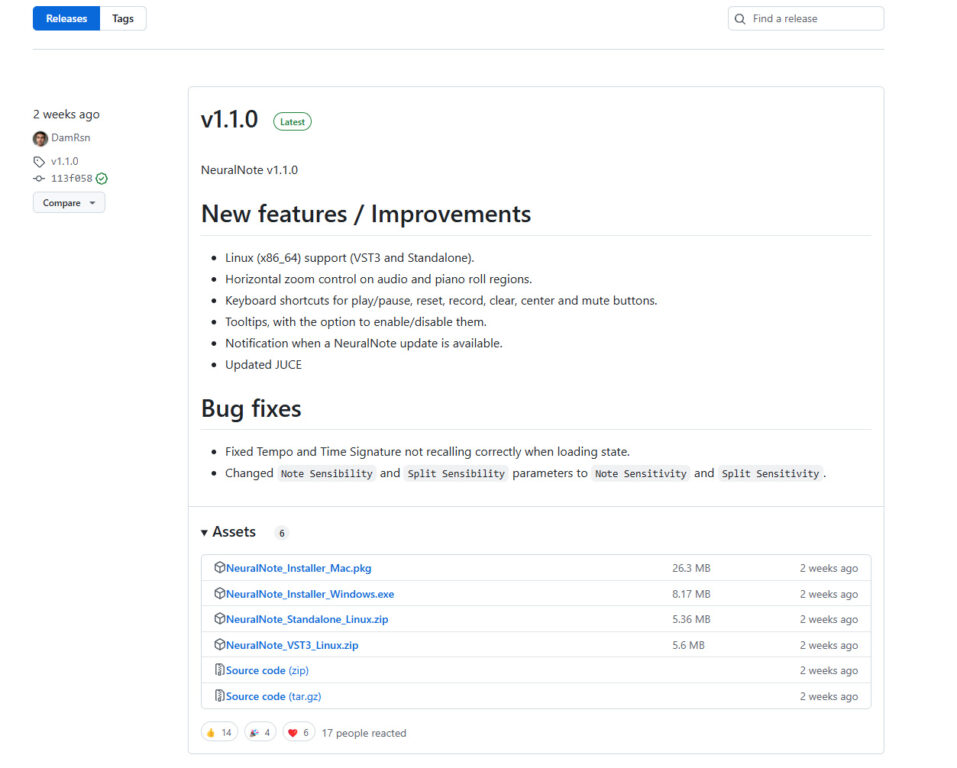Switch to the Releases tab

[66, 18]
